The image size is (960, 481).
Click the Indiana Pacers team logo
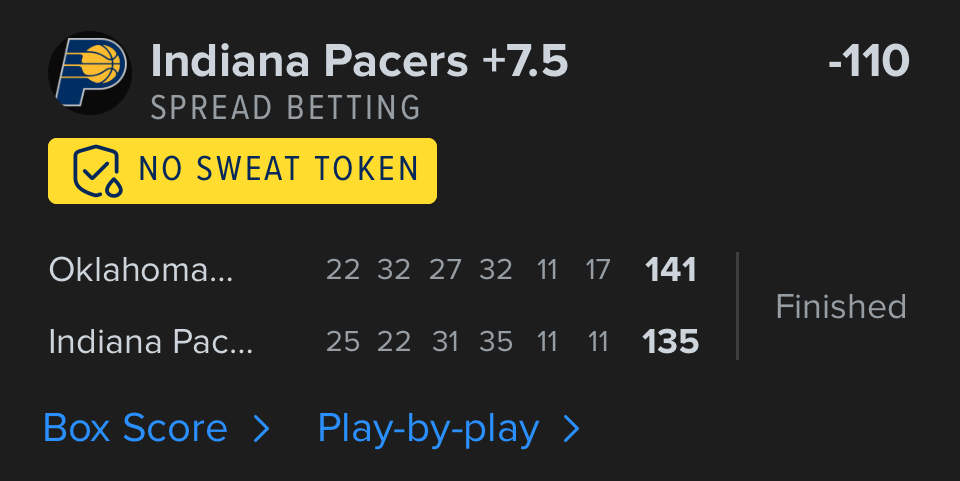(x=90, y=71)
